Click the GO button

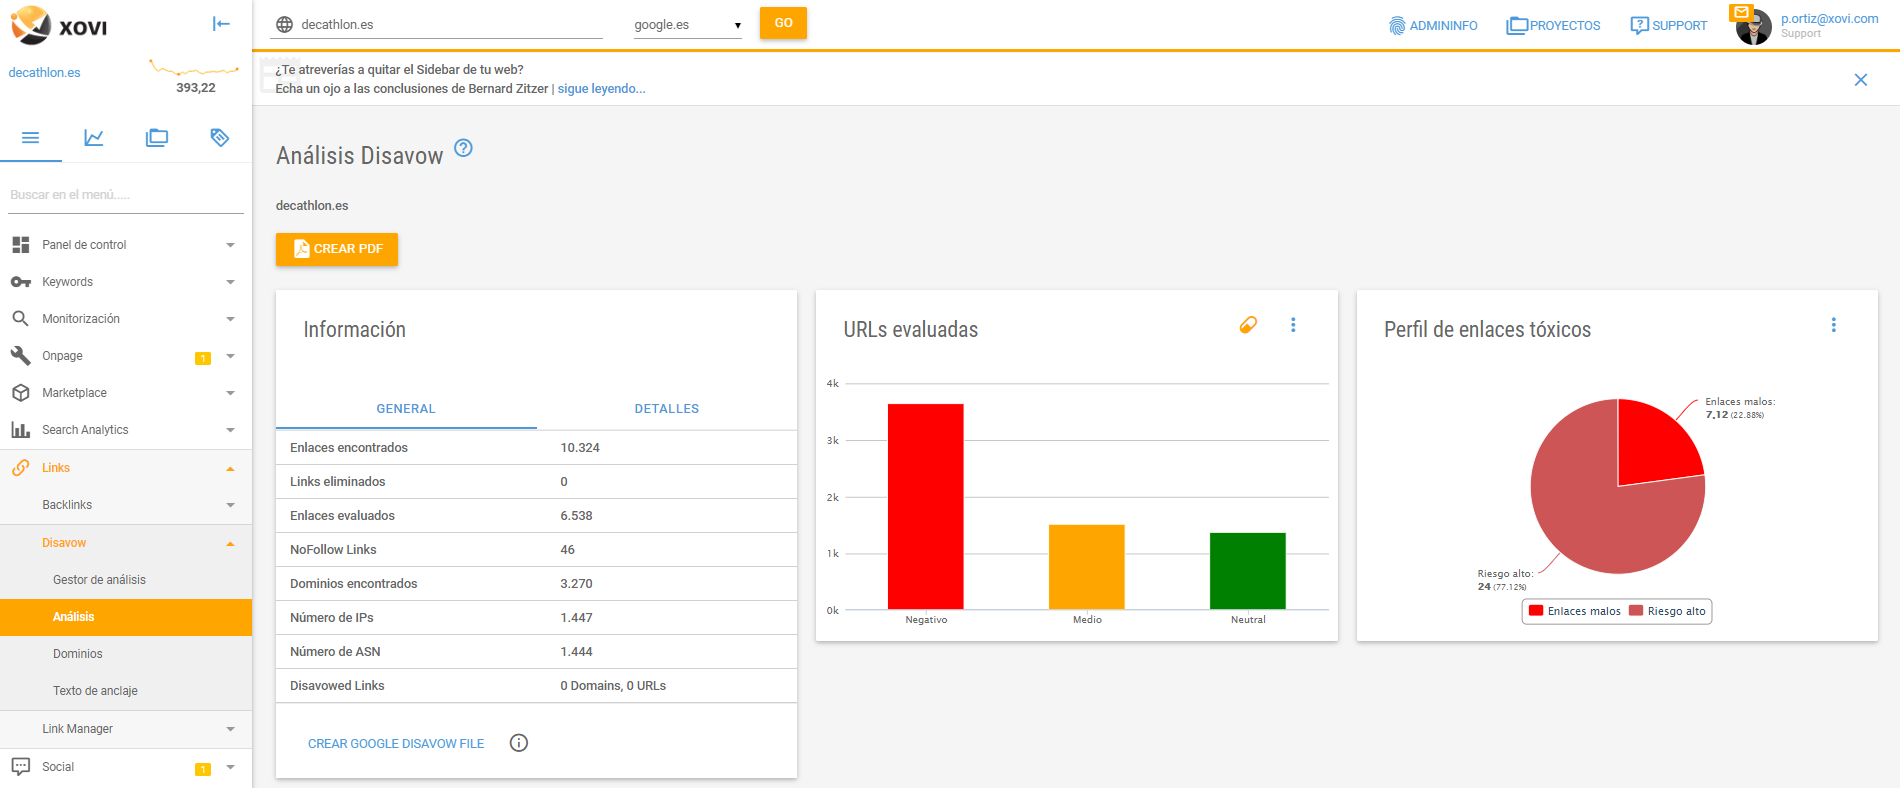click(x=783, y=23)
